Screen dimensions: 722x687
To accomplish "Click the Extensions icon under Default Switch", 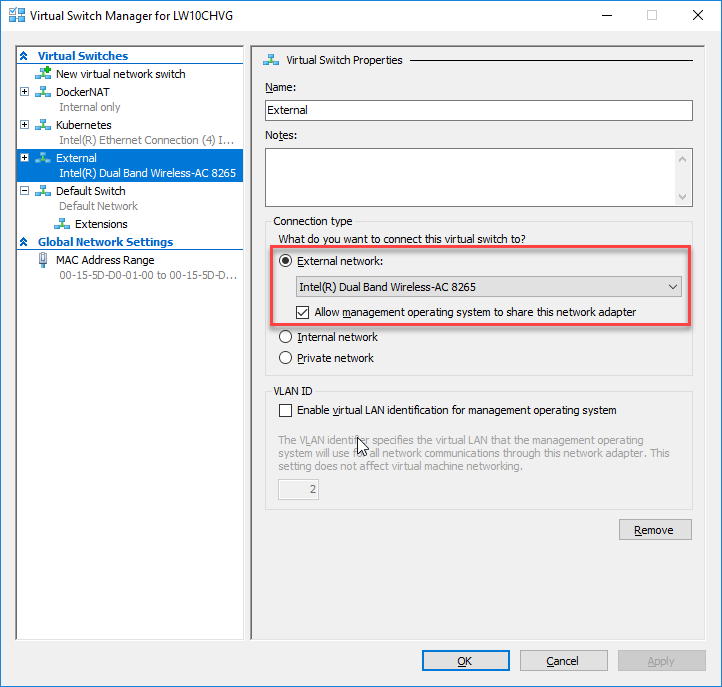I will [62, 224].
